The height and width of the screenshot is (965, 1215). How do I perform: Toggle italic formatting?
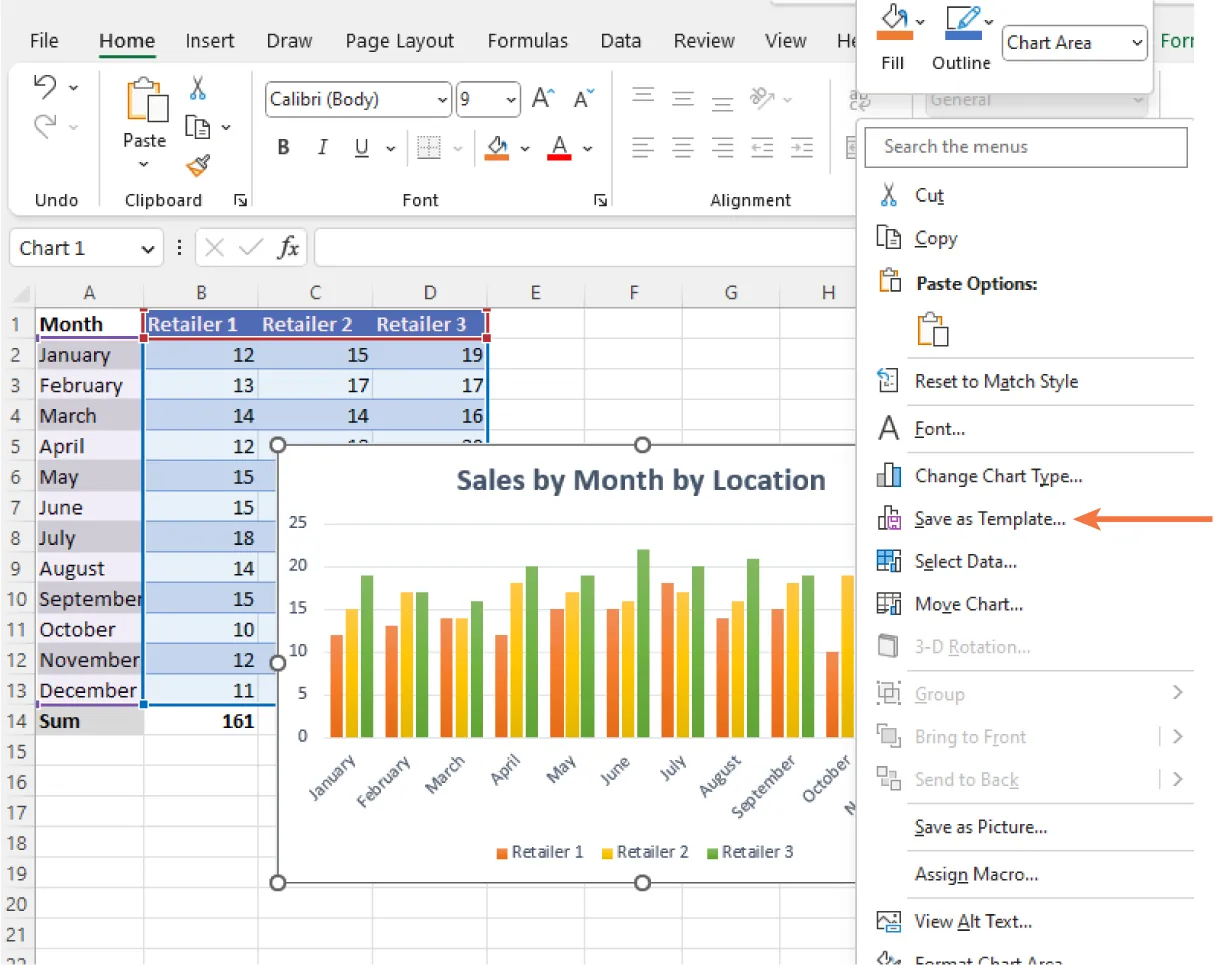tap(322, 147)
